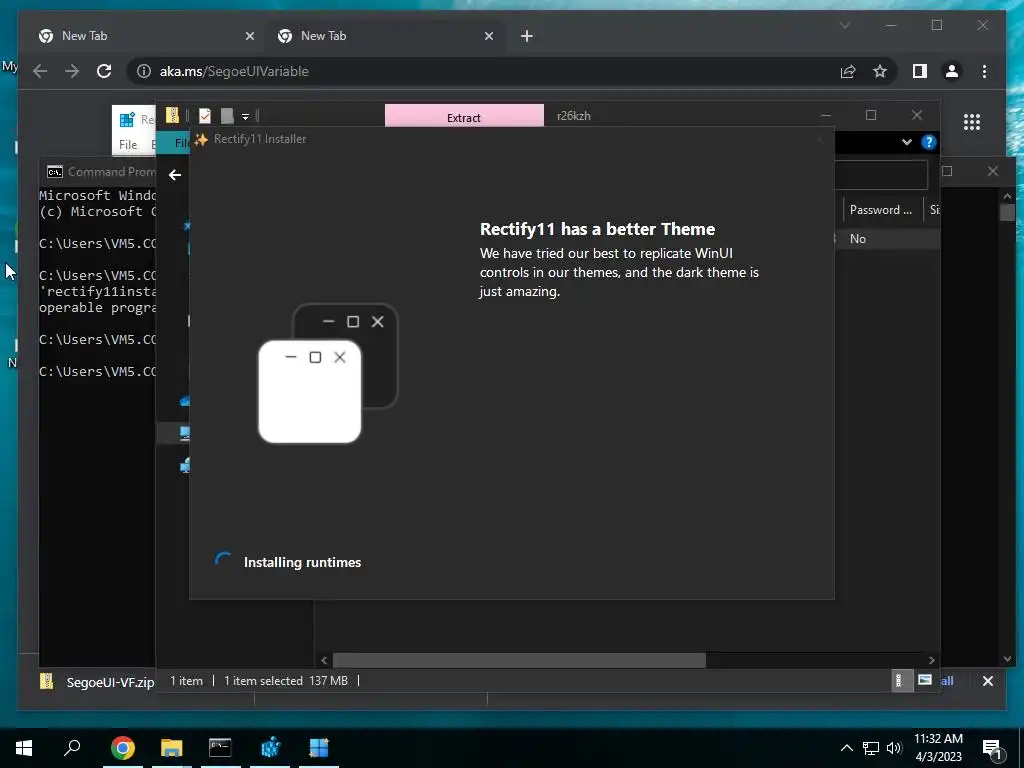
Task: Click the 'Installing runtimes' status text
Action: click(302, 562)
